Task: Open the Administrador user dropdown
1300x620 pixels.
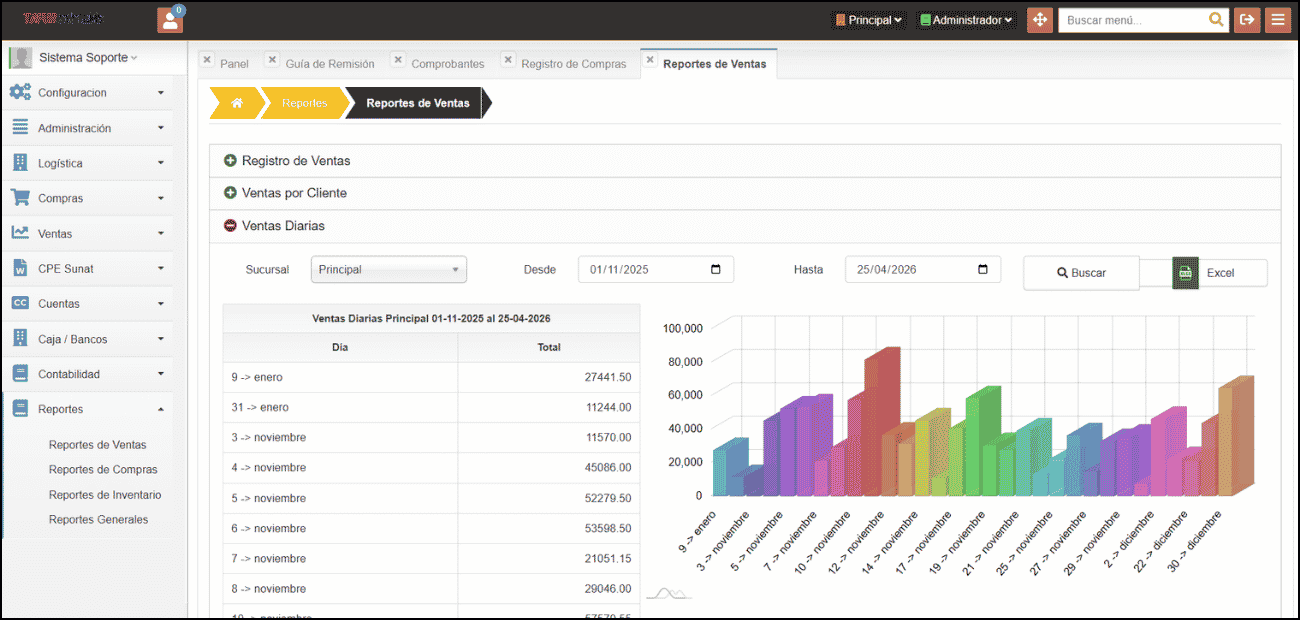Action: pos(966,20)
